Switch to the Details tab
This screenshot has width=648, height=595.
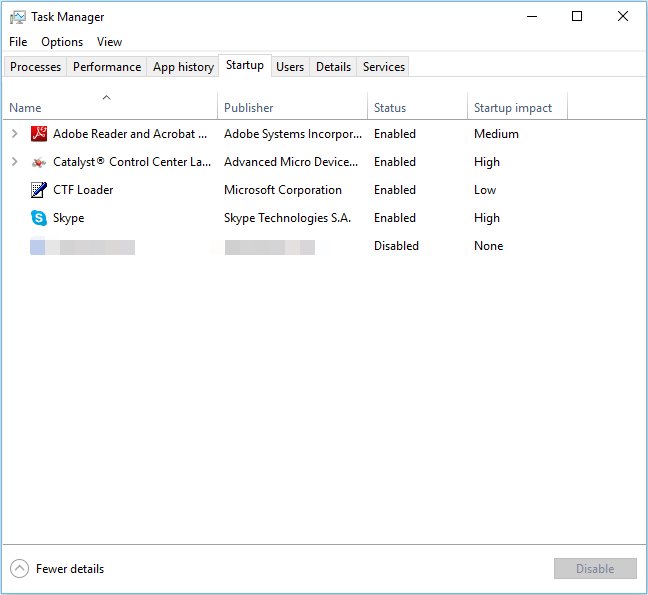click(333, 67)
